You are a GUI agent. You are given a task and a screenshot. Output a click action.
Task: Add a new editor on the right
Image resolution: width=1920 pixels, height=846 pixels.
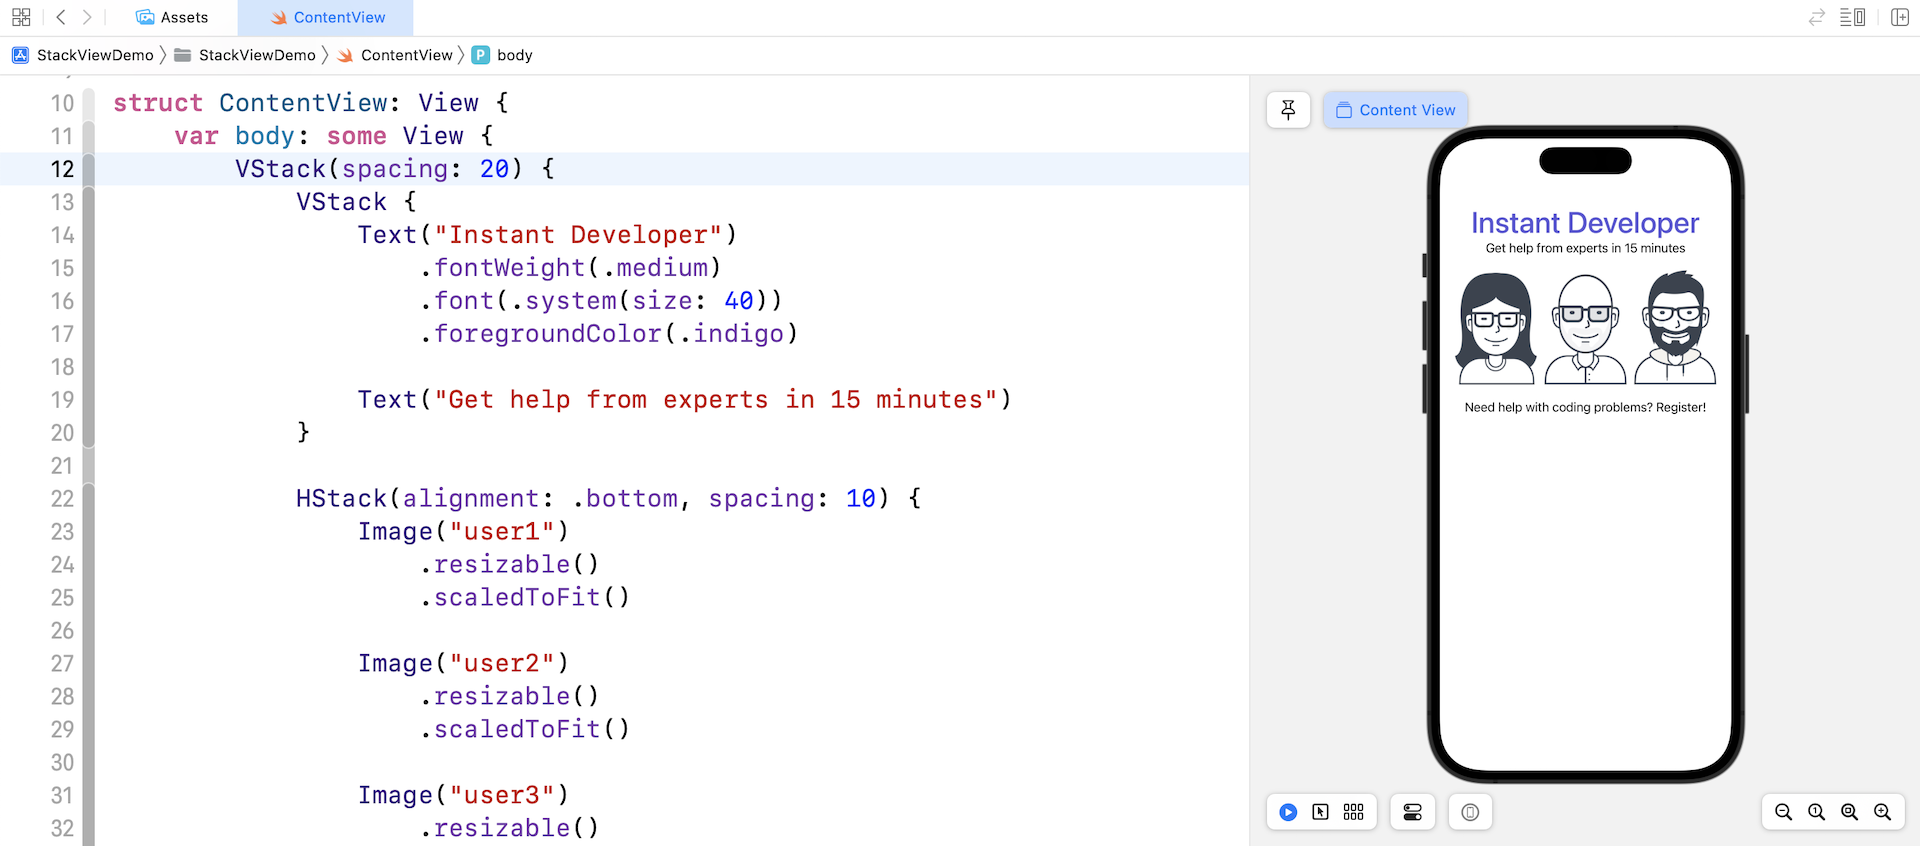click(1900, 17)
